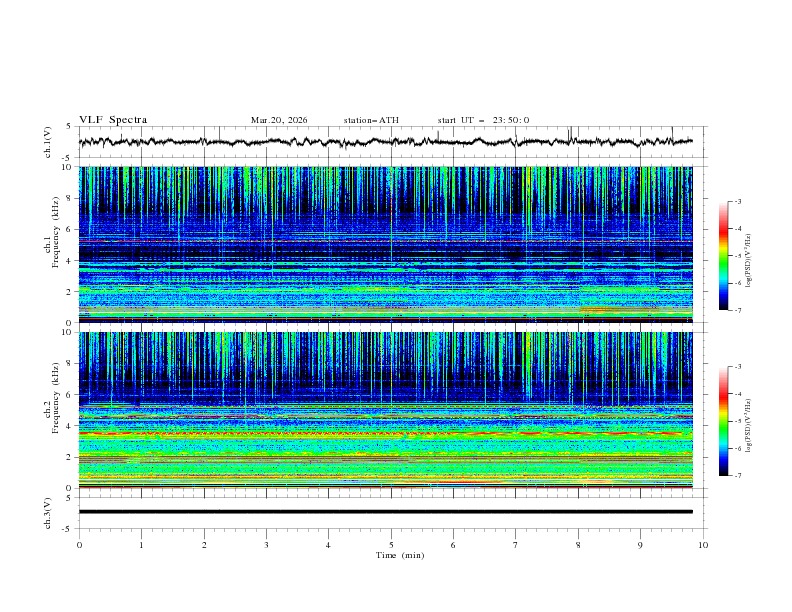
Task: Click the "-4" label on ch.2 color bar
Action: [x=738, y=394]
